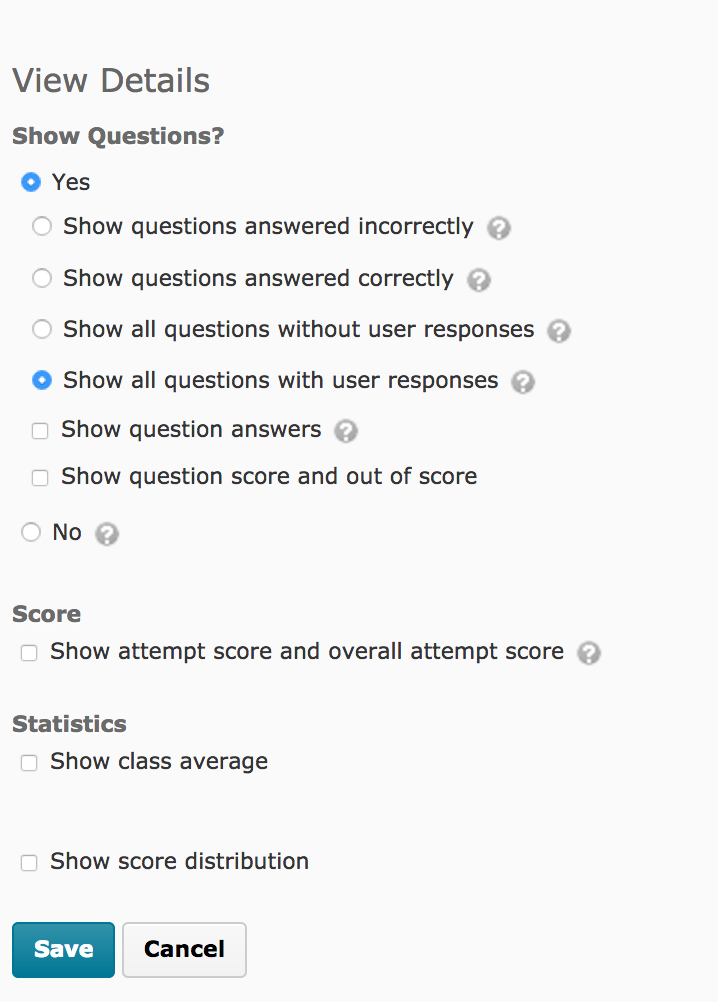Check the 'Show score distribution' box
This screenshot has height=1002, width=718.
[x=29, y=862]
